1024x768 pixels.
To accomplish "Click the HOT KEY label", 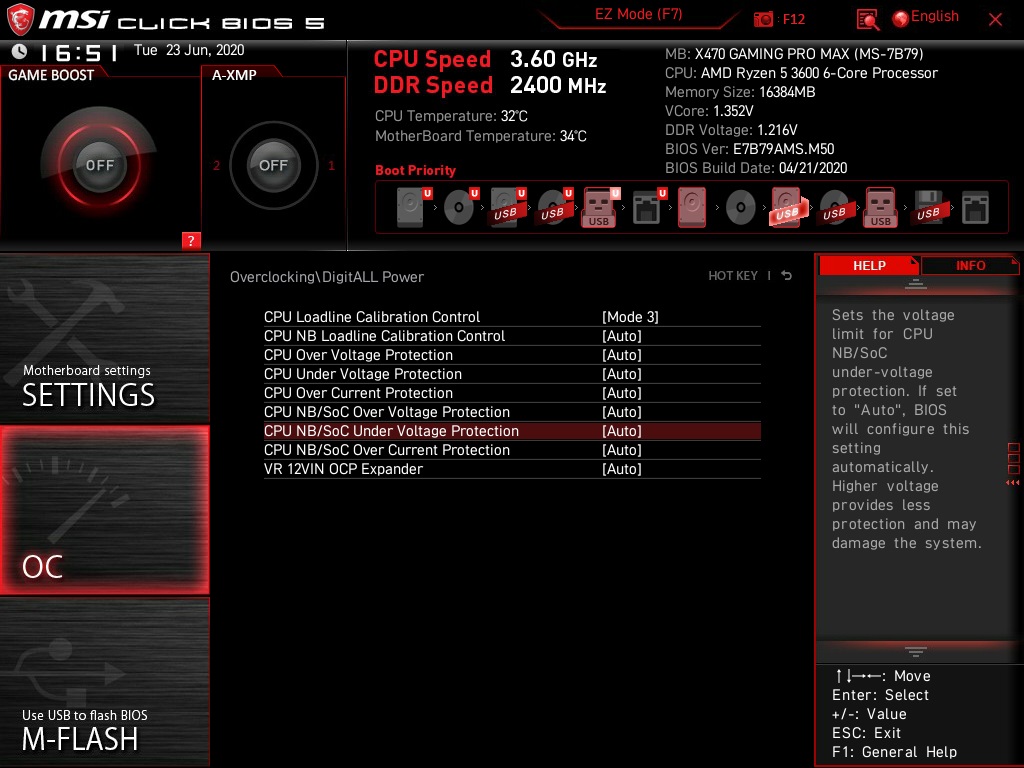I will click(x=733, y=276).
